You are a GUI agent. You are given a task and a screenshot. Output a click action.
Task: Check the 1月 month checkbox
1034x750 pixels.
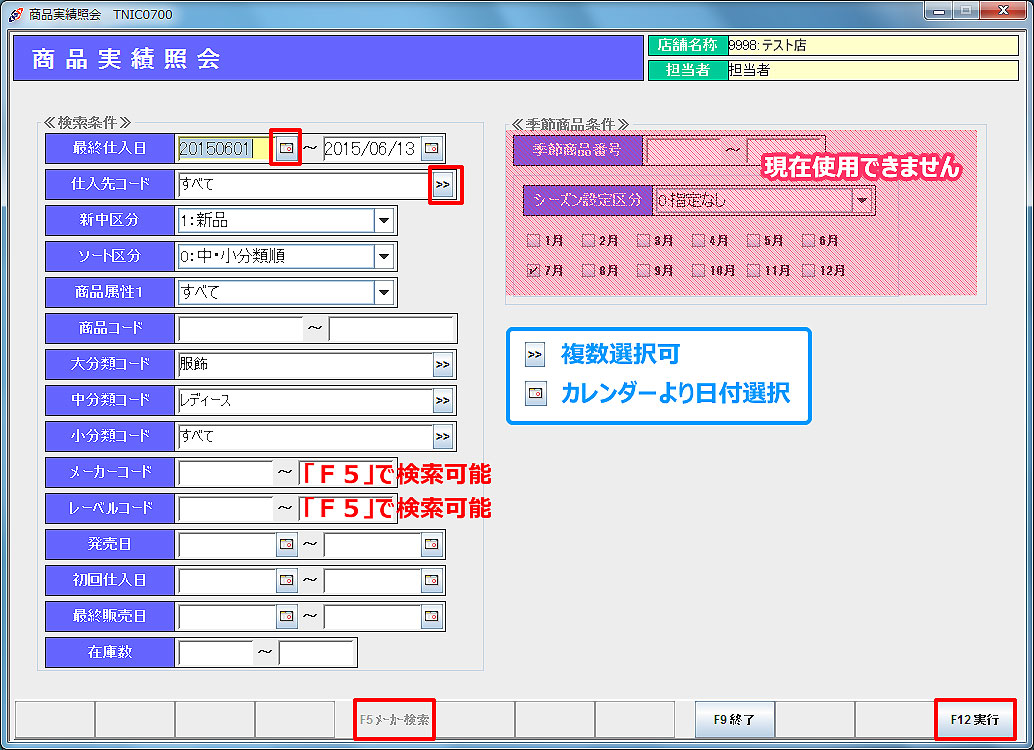pos(533,241)
